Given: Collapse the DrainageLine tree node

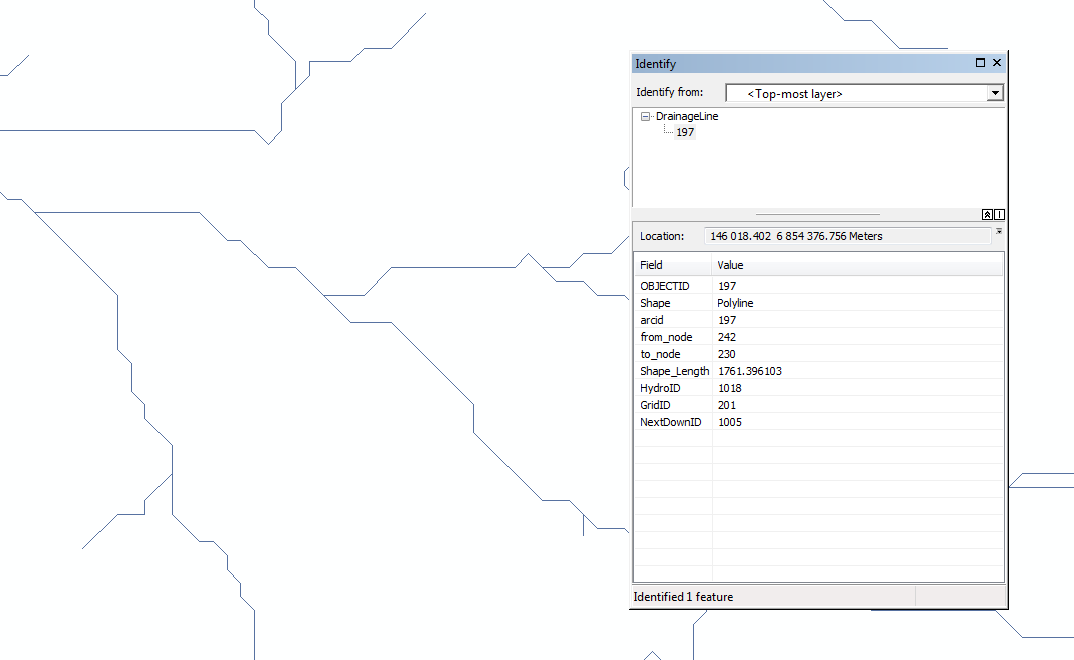Looking at the screenshot, I should click(646, 117).
